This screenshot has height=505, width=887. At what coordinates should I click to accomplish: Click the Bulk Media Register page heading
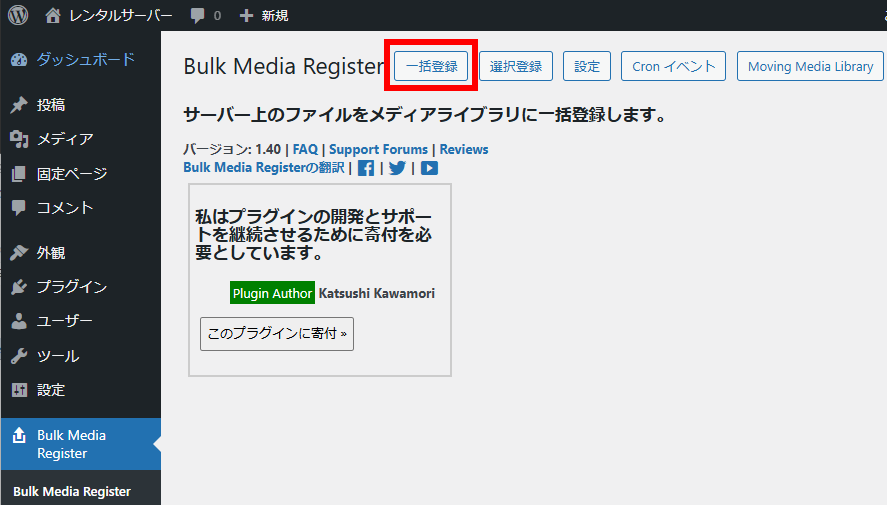(x=283, y=66)
